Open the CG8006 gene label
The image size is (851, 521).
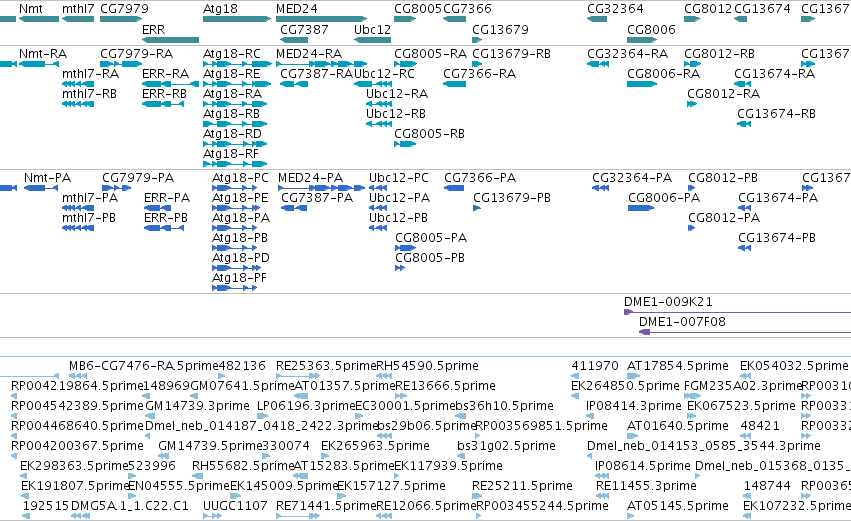click(651, 29)
